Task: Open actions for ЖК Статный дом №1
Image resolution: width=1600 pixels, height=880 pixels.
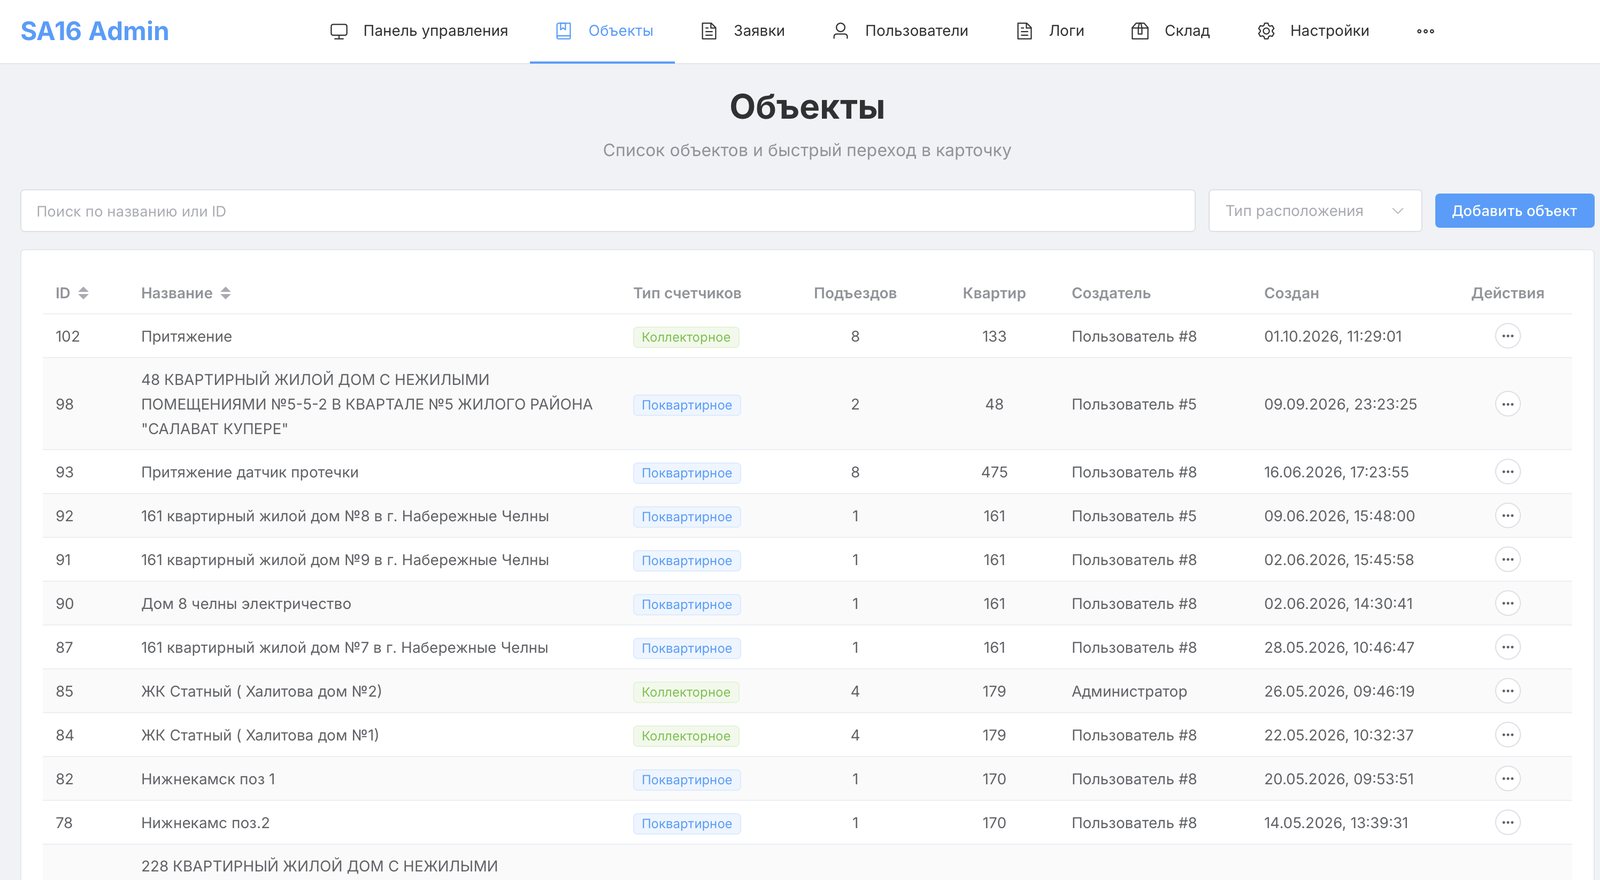Action: point(1507,735)
